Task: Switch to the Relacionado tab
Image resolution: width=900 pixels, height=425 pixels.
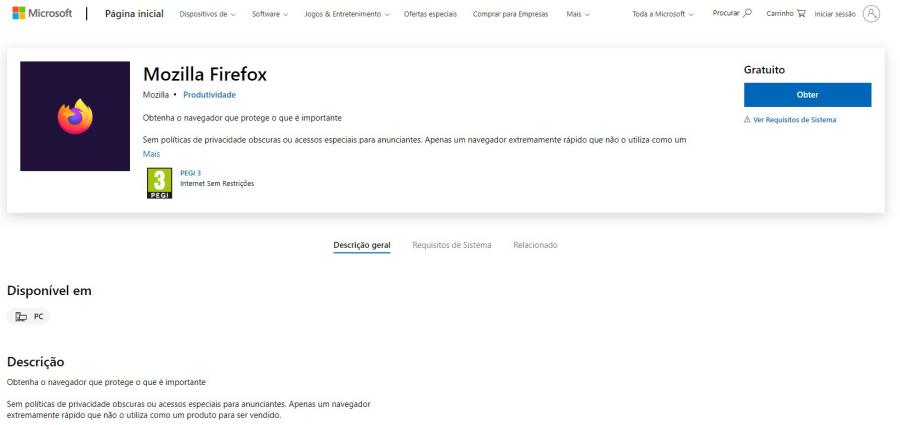Action: tap(535, 245)
